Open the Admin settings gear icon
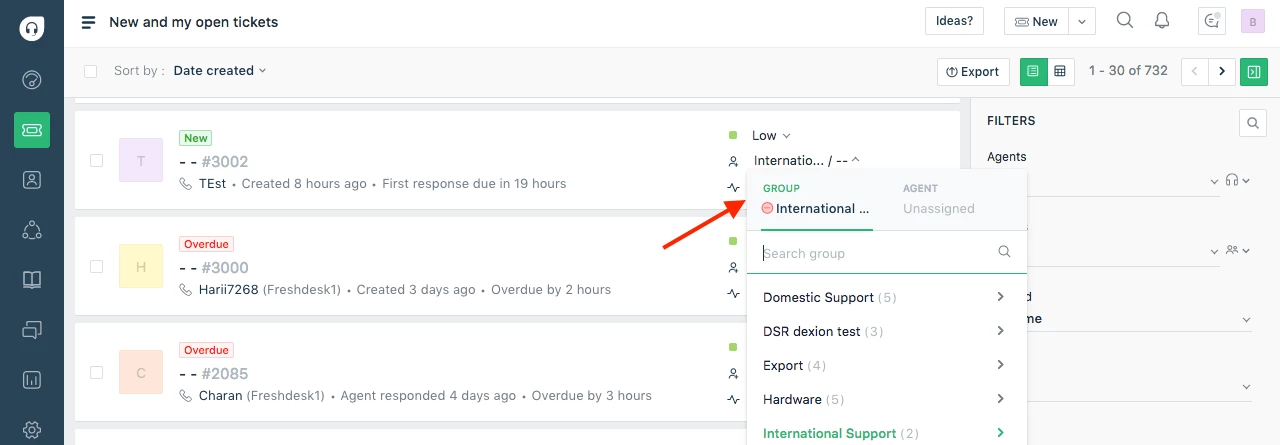Screen dimensions: 1280x445 coord(32,430)
